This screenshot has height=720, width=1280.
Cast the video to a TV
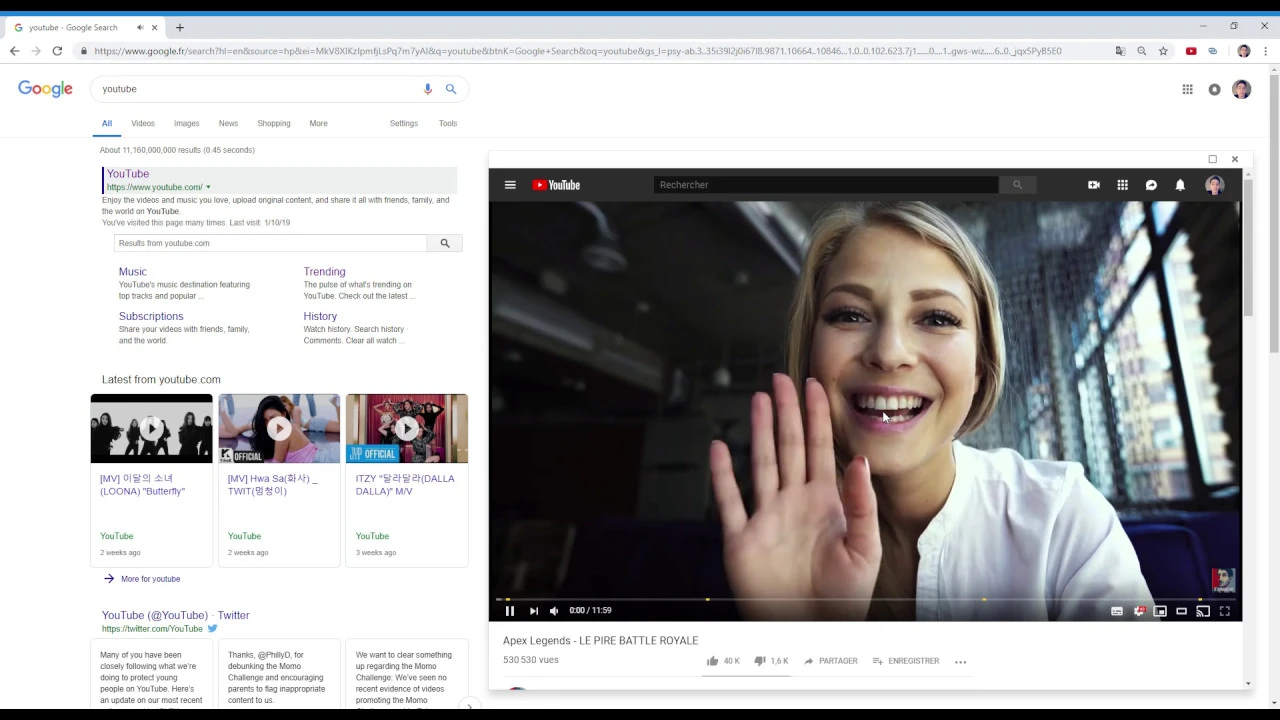1203,611
